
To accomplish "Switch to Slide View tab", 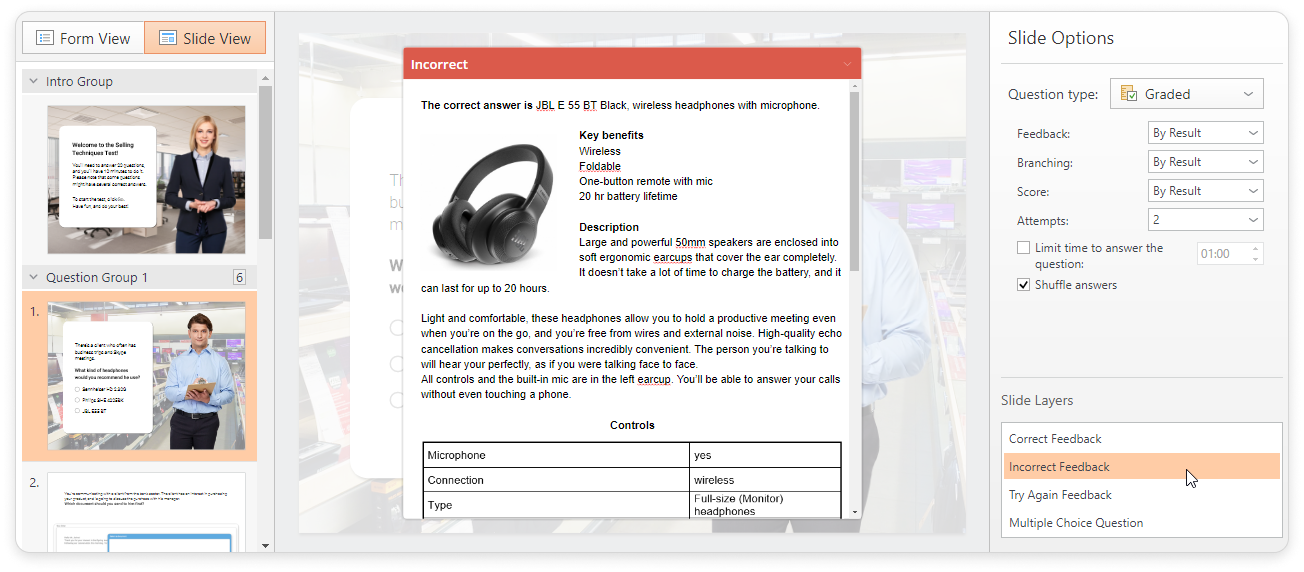I will (205, 38).
